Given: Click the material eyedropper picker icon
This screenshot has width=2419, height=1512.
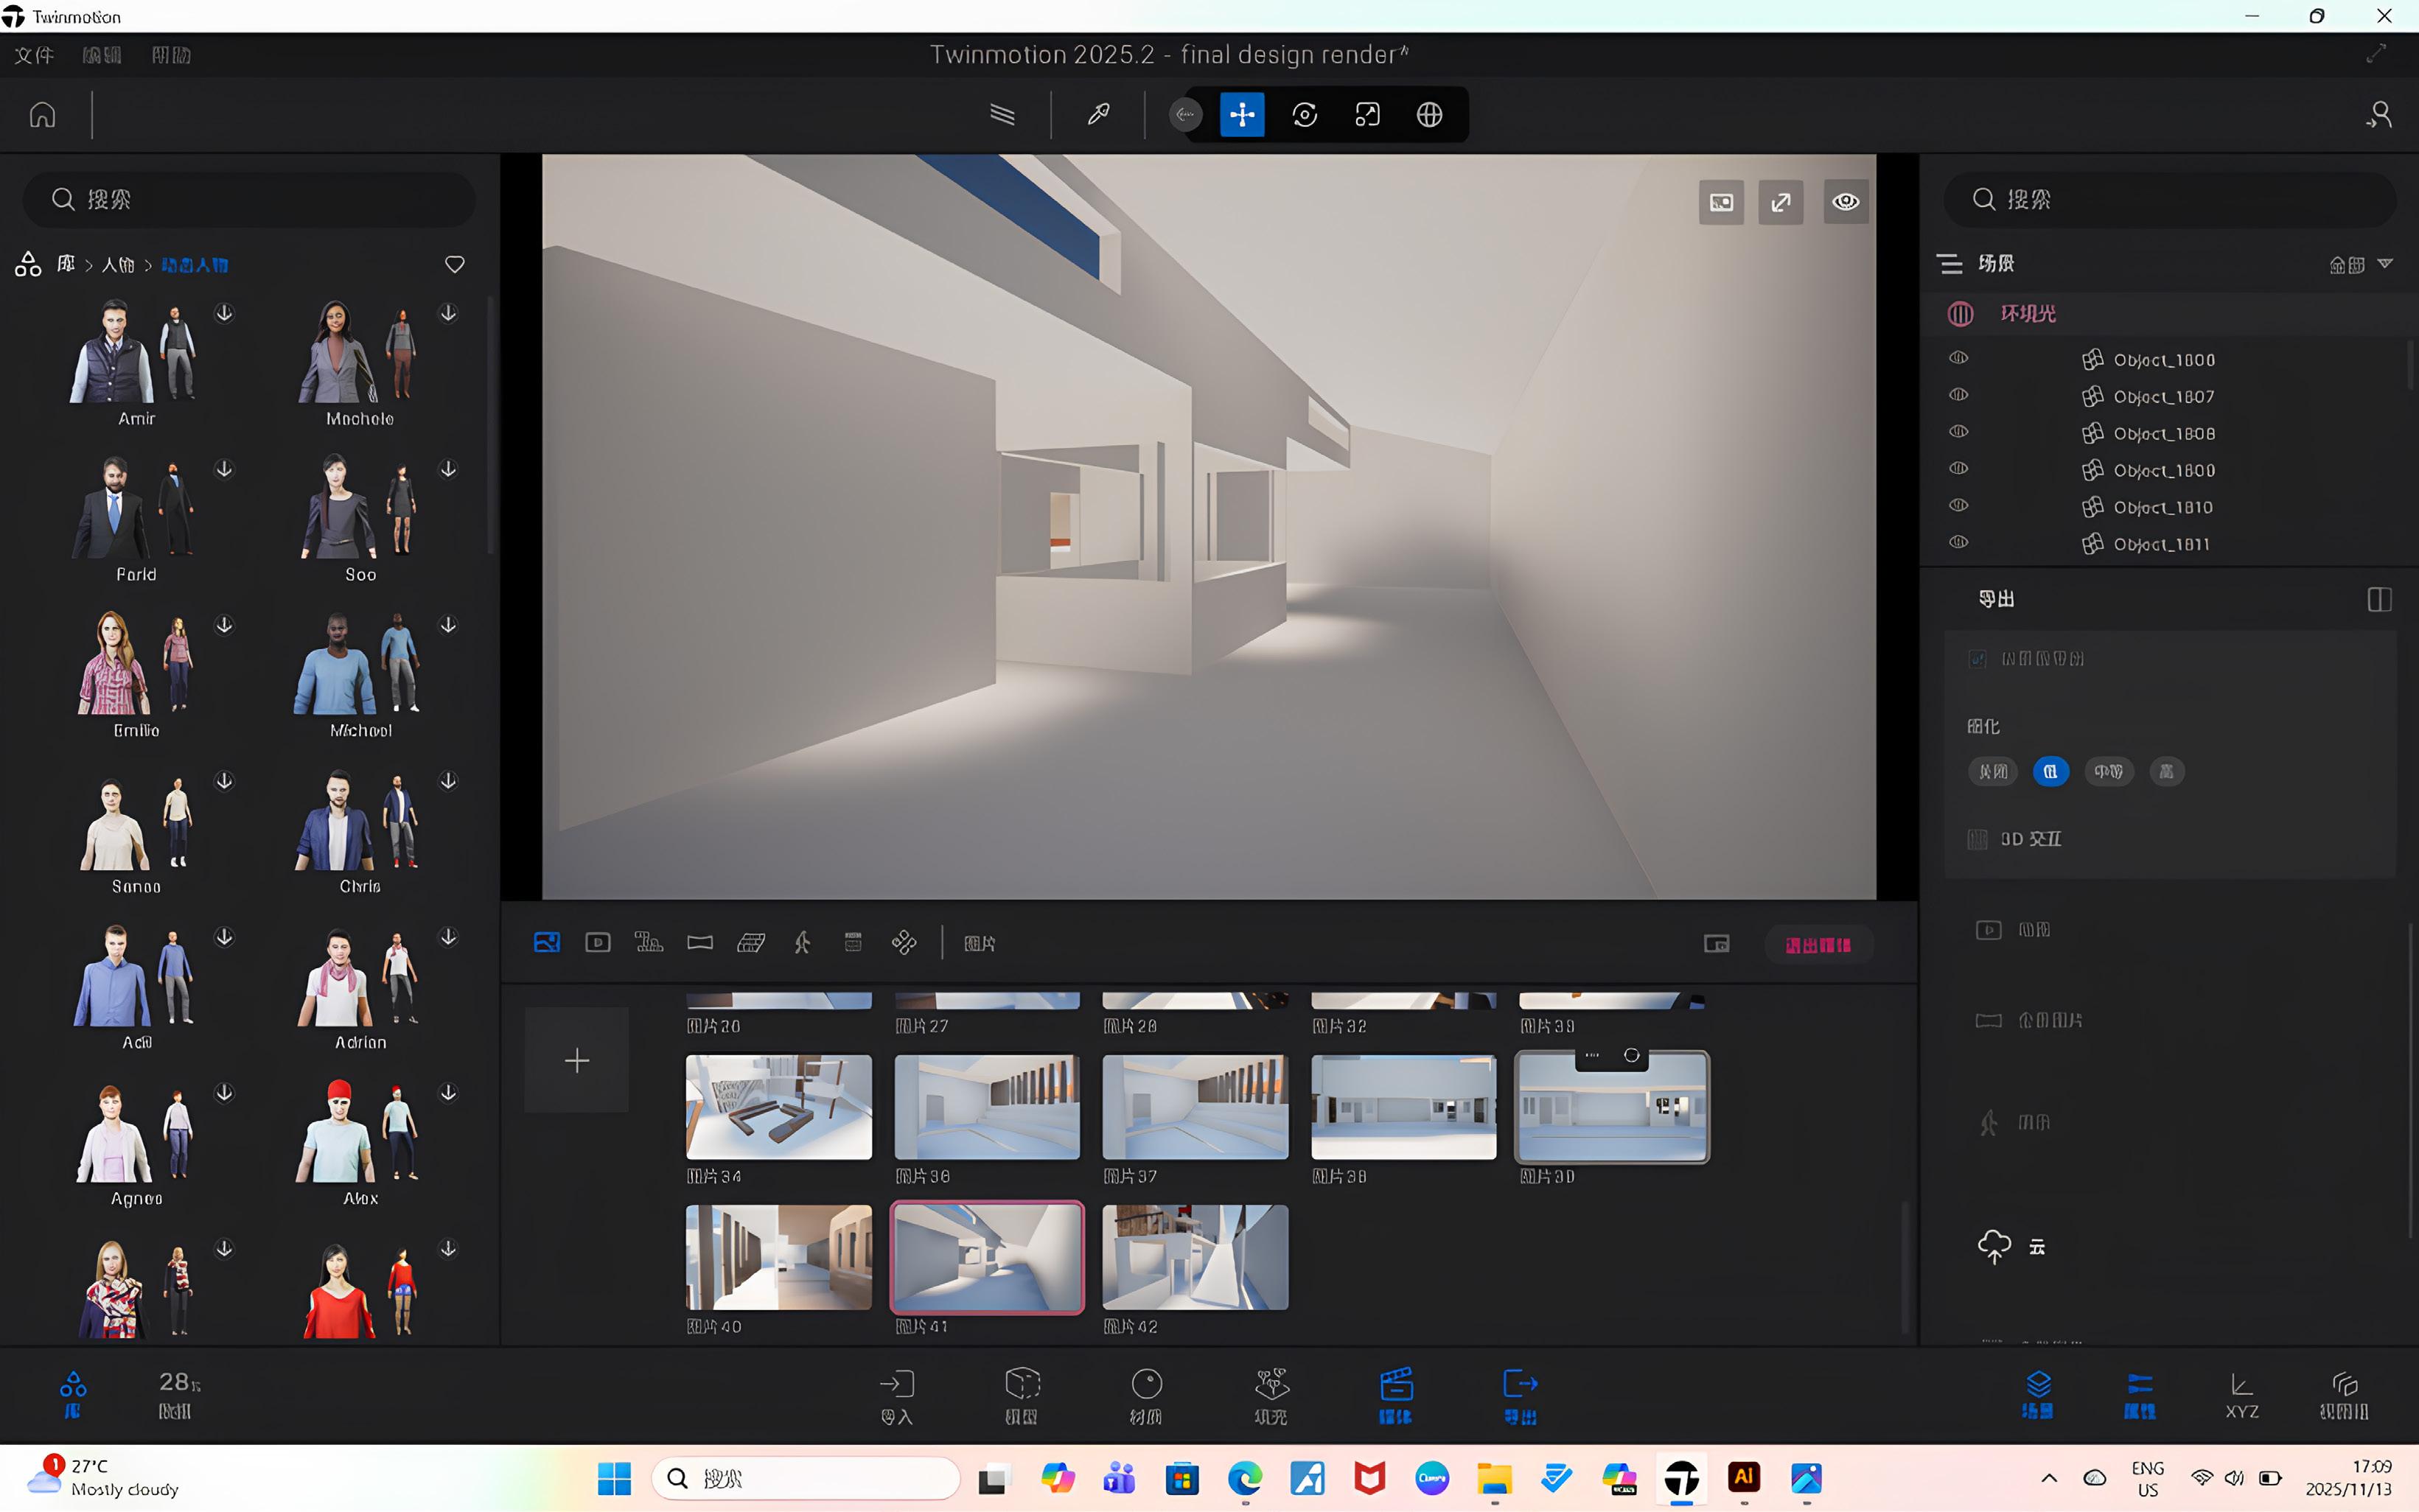Looking at the screenshot, I should 1098,115.
